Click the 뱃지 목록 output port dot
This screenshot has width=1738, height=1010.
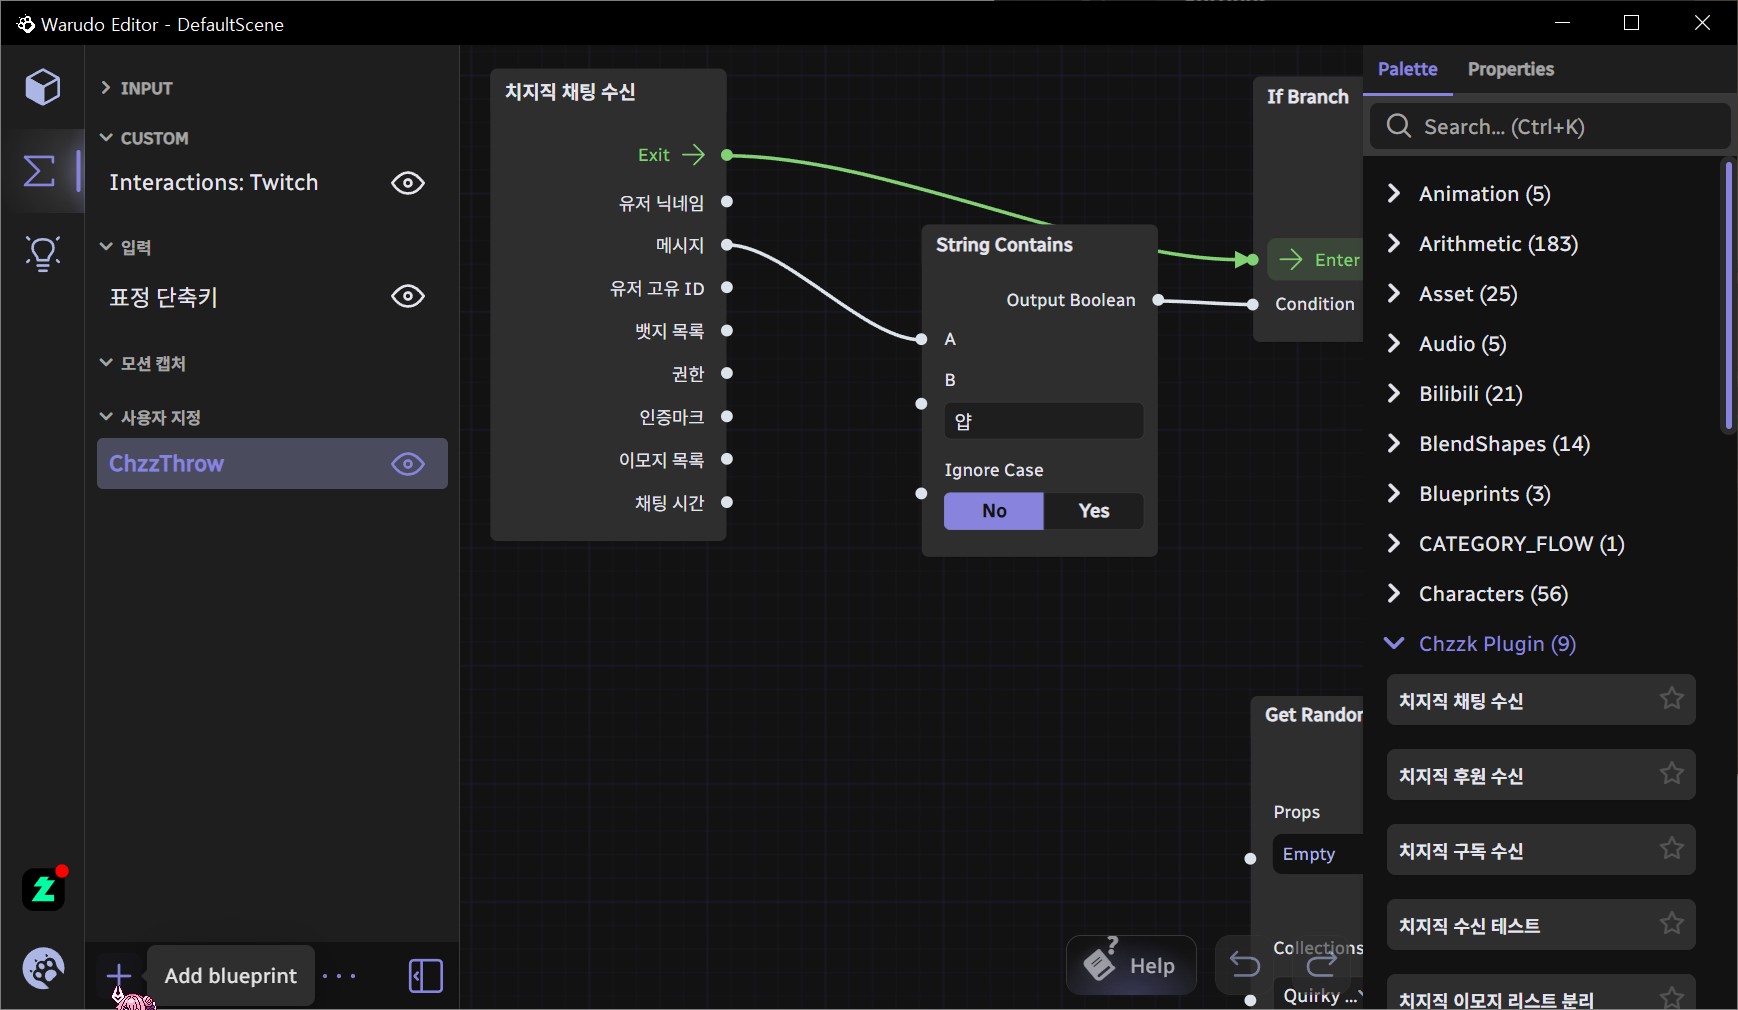tap(727, 330)
